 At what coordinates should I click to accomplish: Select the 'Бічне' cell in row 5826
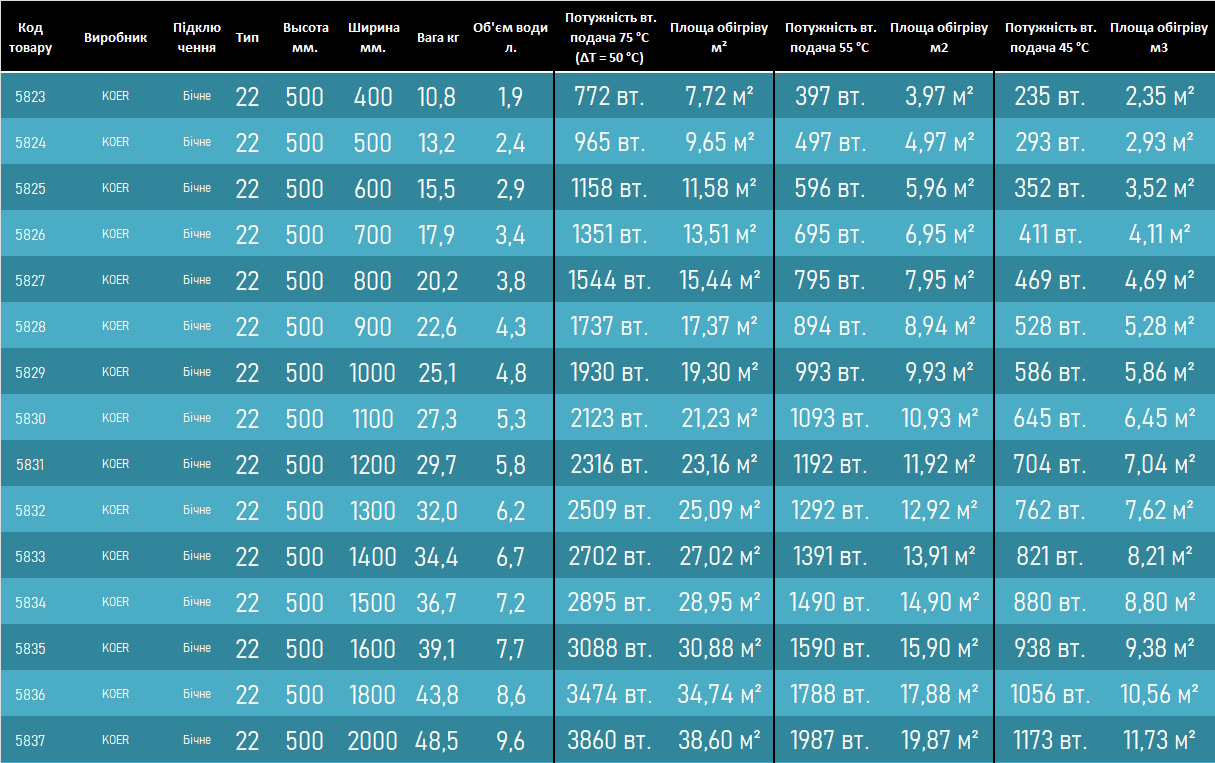pos(197,234)
